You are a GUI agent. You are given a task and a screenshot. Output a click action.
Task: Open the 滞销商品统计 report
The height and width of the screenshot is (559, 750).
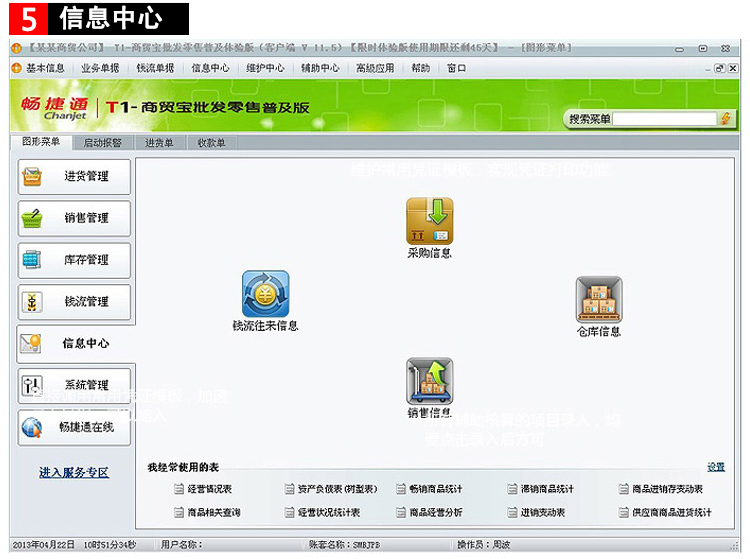pyautogui.click(x=540, y=489)
